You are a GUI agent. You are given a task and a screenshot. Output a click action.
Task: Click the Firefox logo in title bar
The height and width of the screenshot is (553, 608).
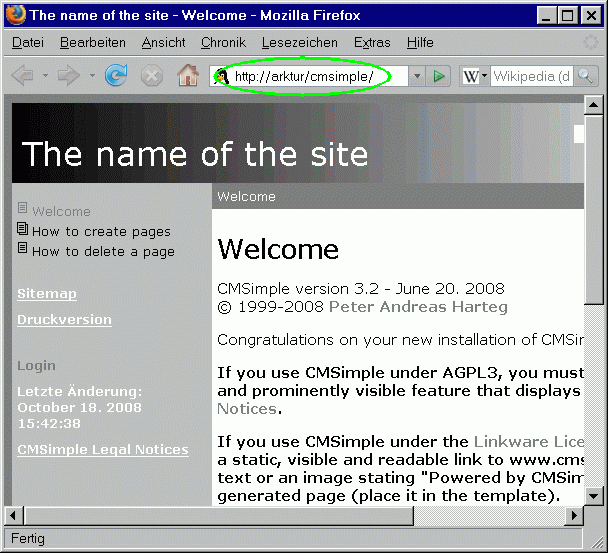point(16,15)
